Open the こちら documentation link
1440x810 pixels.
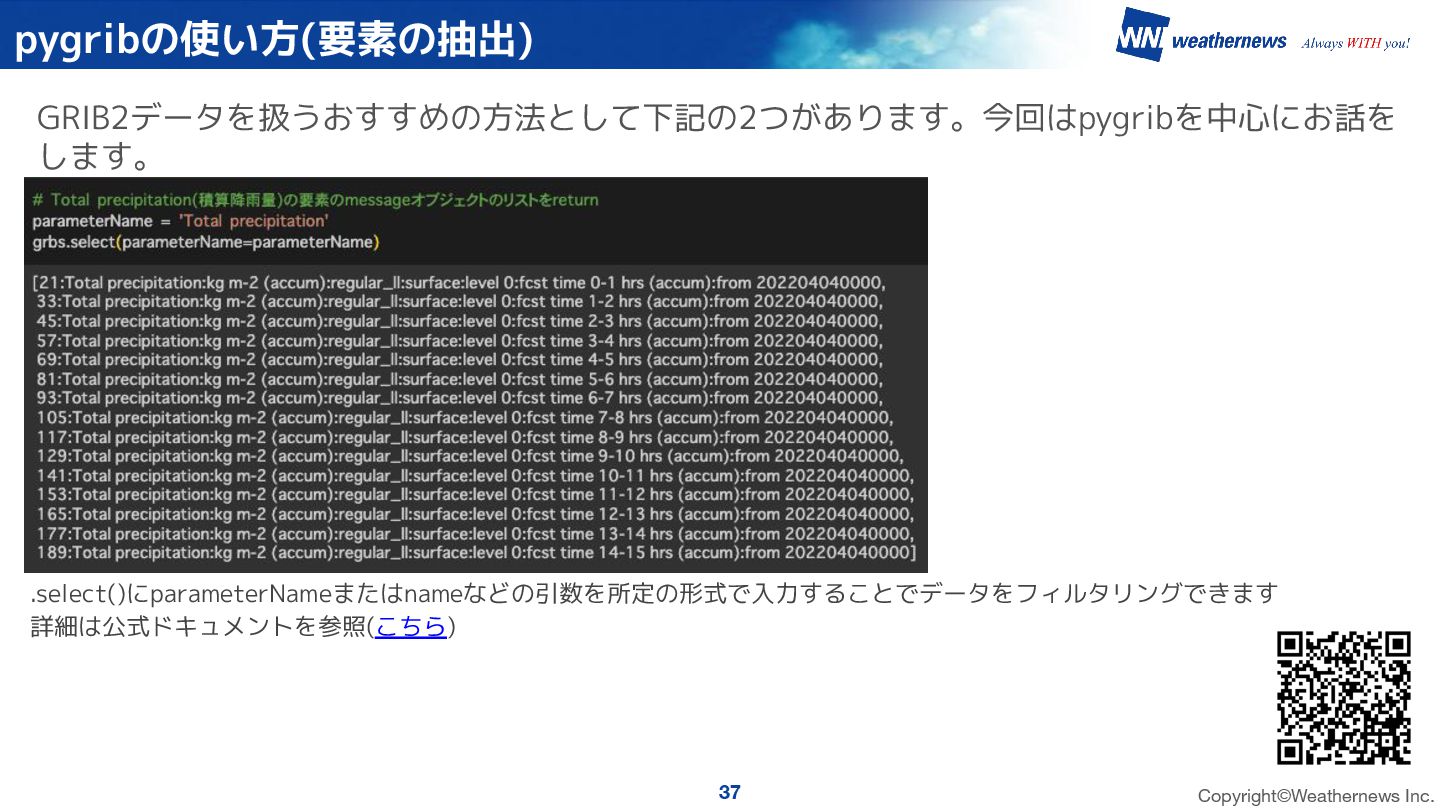[x=411, y=628]
